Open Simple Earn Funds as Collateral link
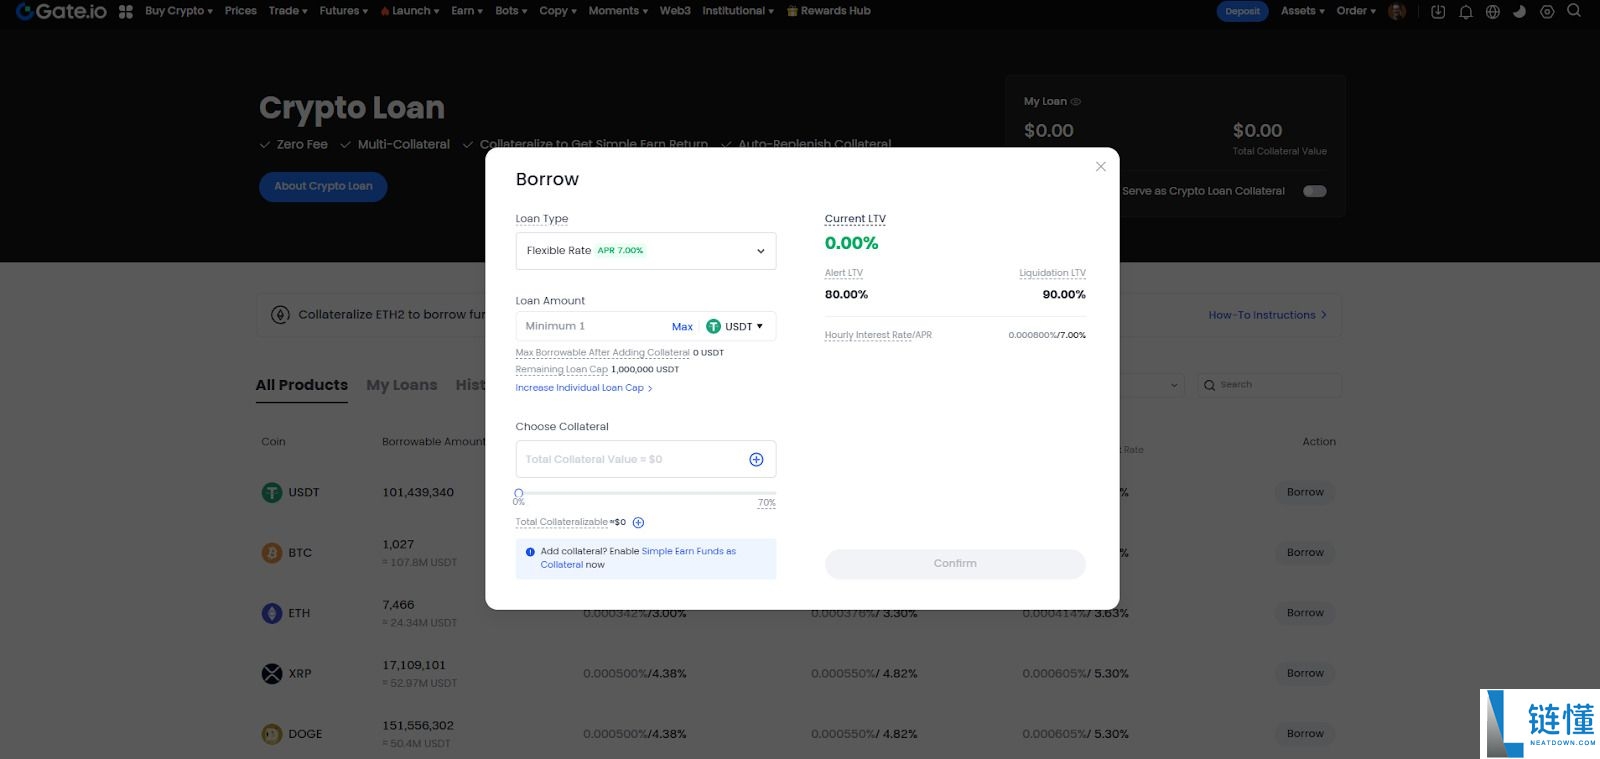The width and height of the screenshot is (1600, 759). (638, 558)
